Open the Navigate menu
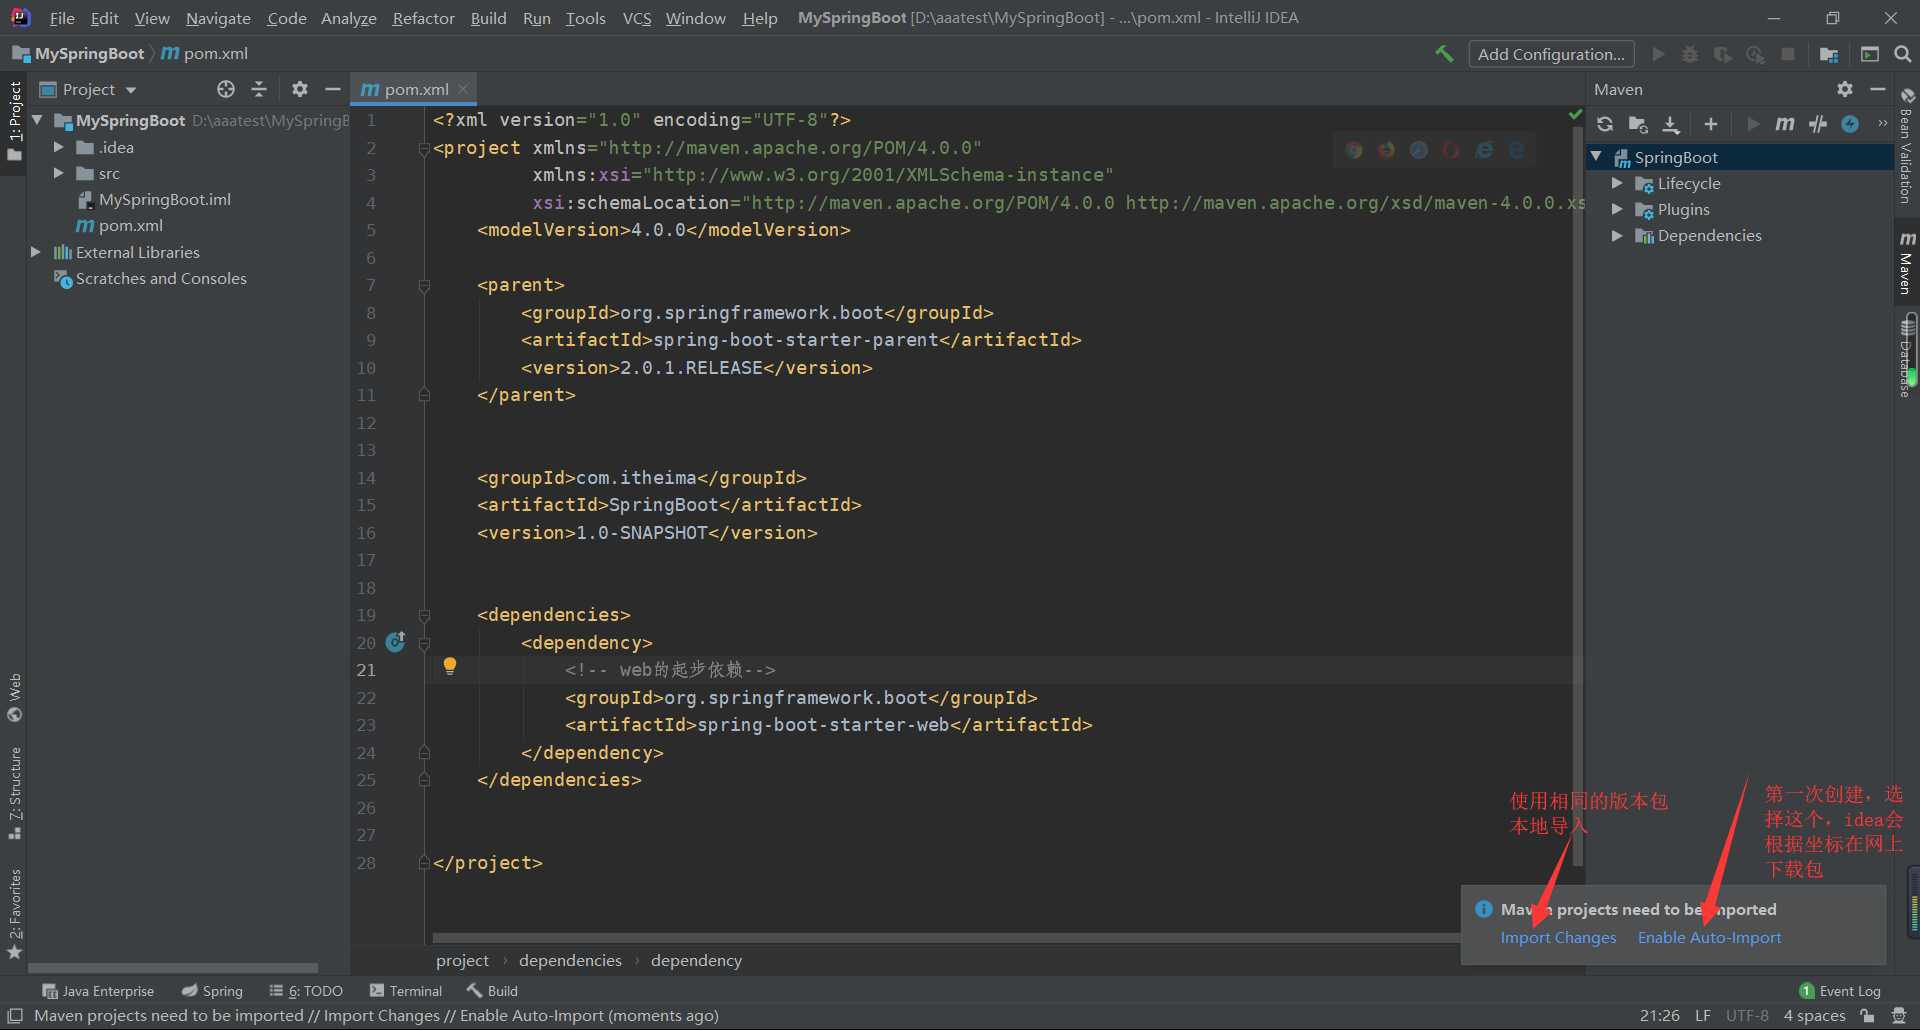Image resolution: width=1920 pixels, height=1030 pixels. click(x=218, y=18)
